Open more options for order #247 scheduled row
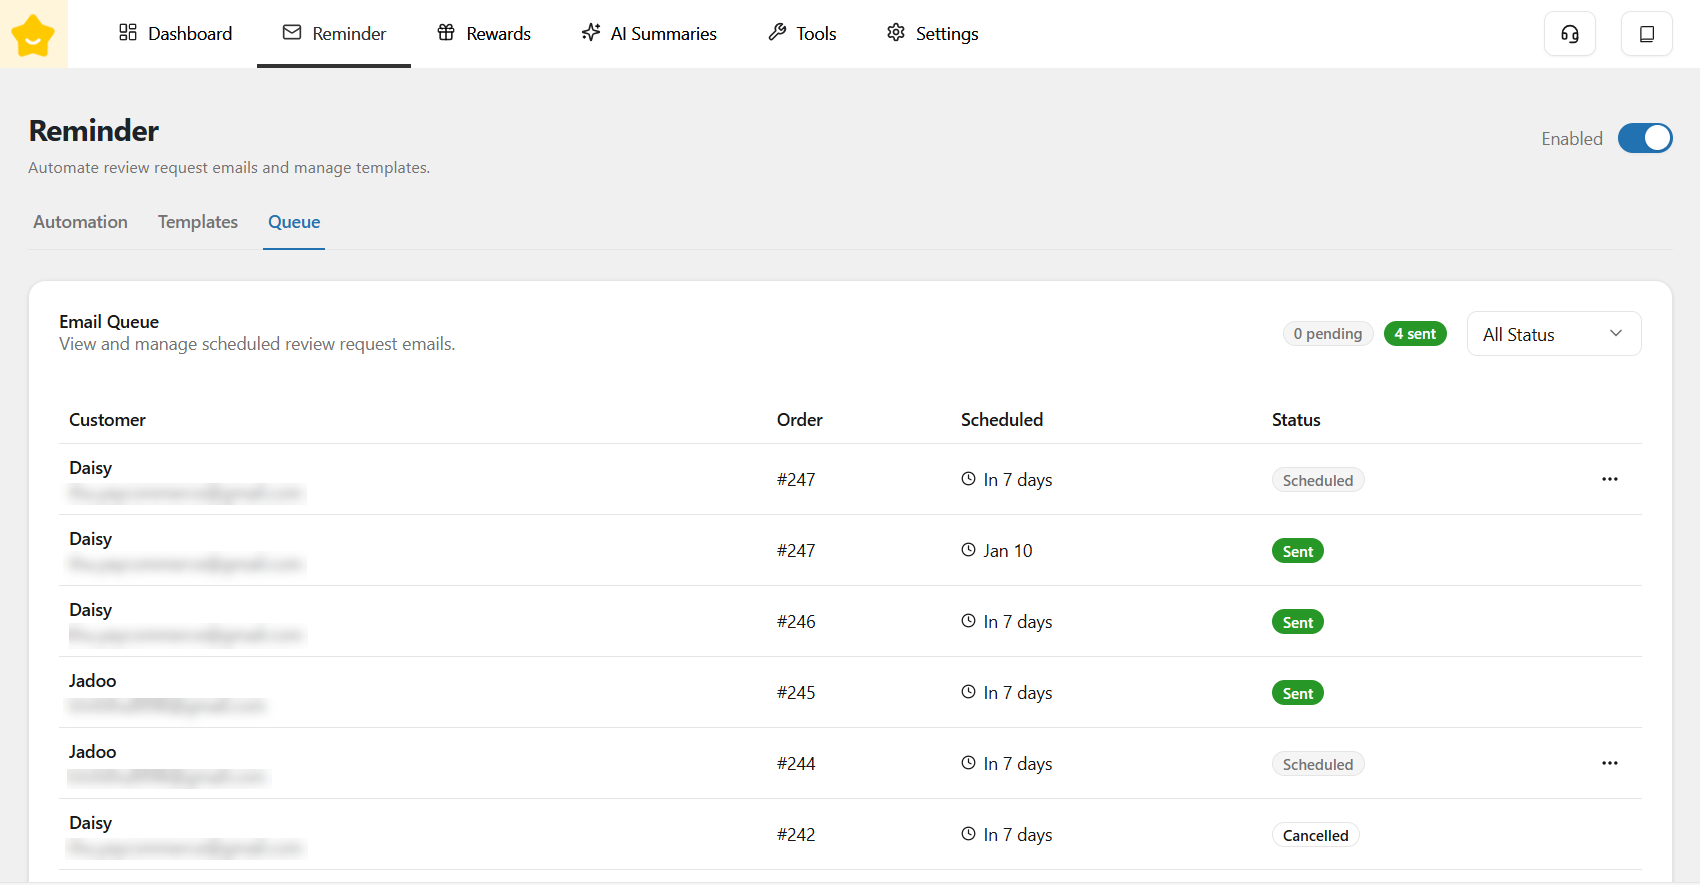 pos(1609,479)
